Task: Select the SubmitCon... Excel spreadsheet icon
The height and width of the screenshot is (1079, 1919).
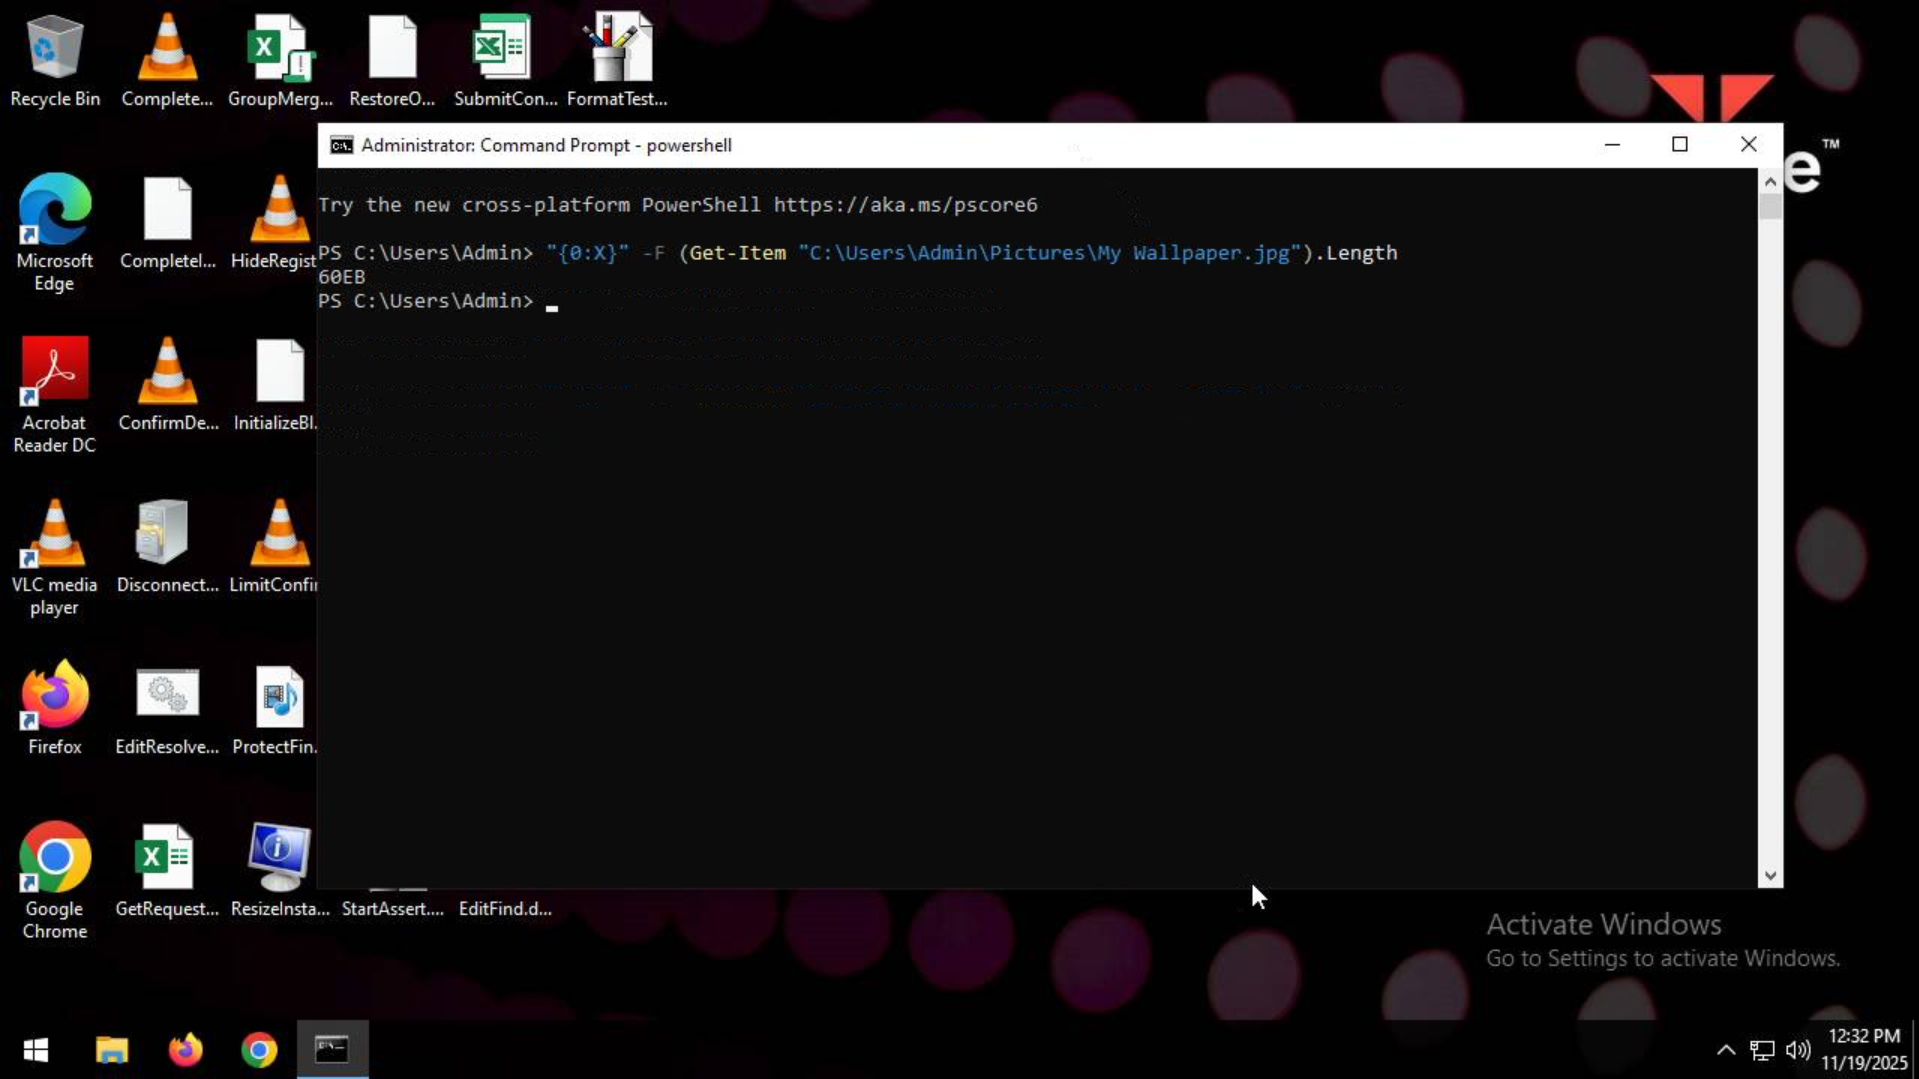Action: point(505,60)
